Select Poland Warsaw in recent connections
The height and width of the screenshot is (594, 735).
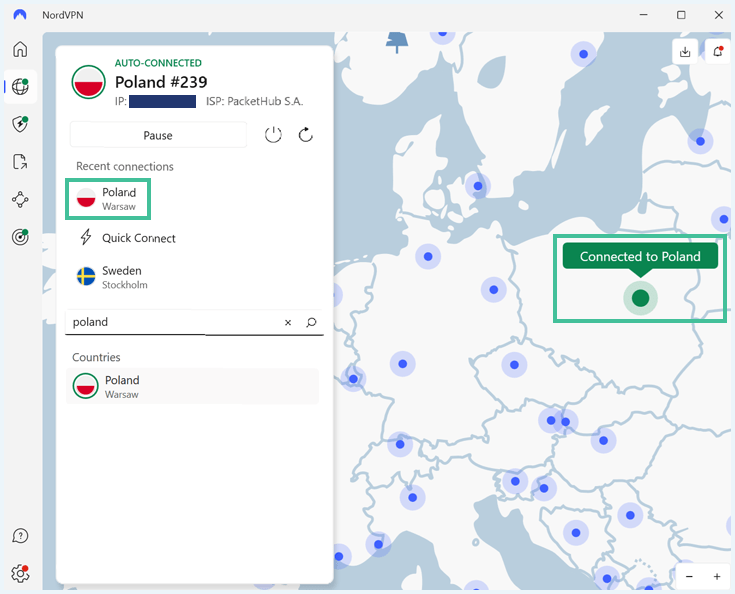(x=108, y=199)
